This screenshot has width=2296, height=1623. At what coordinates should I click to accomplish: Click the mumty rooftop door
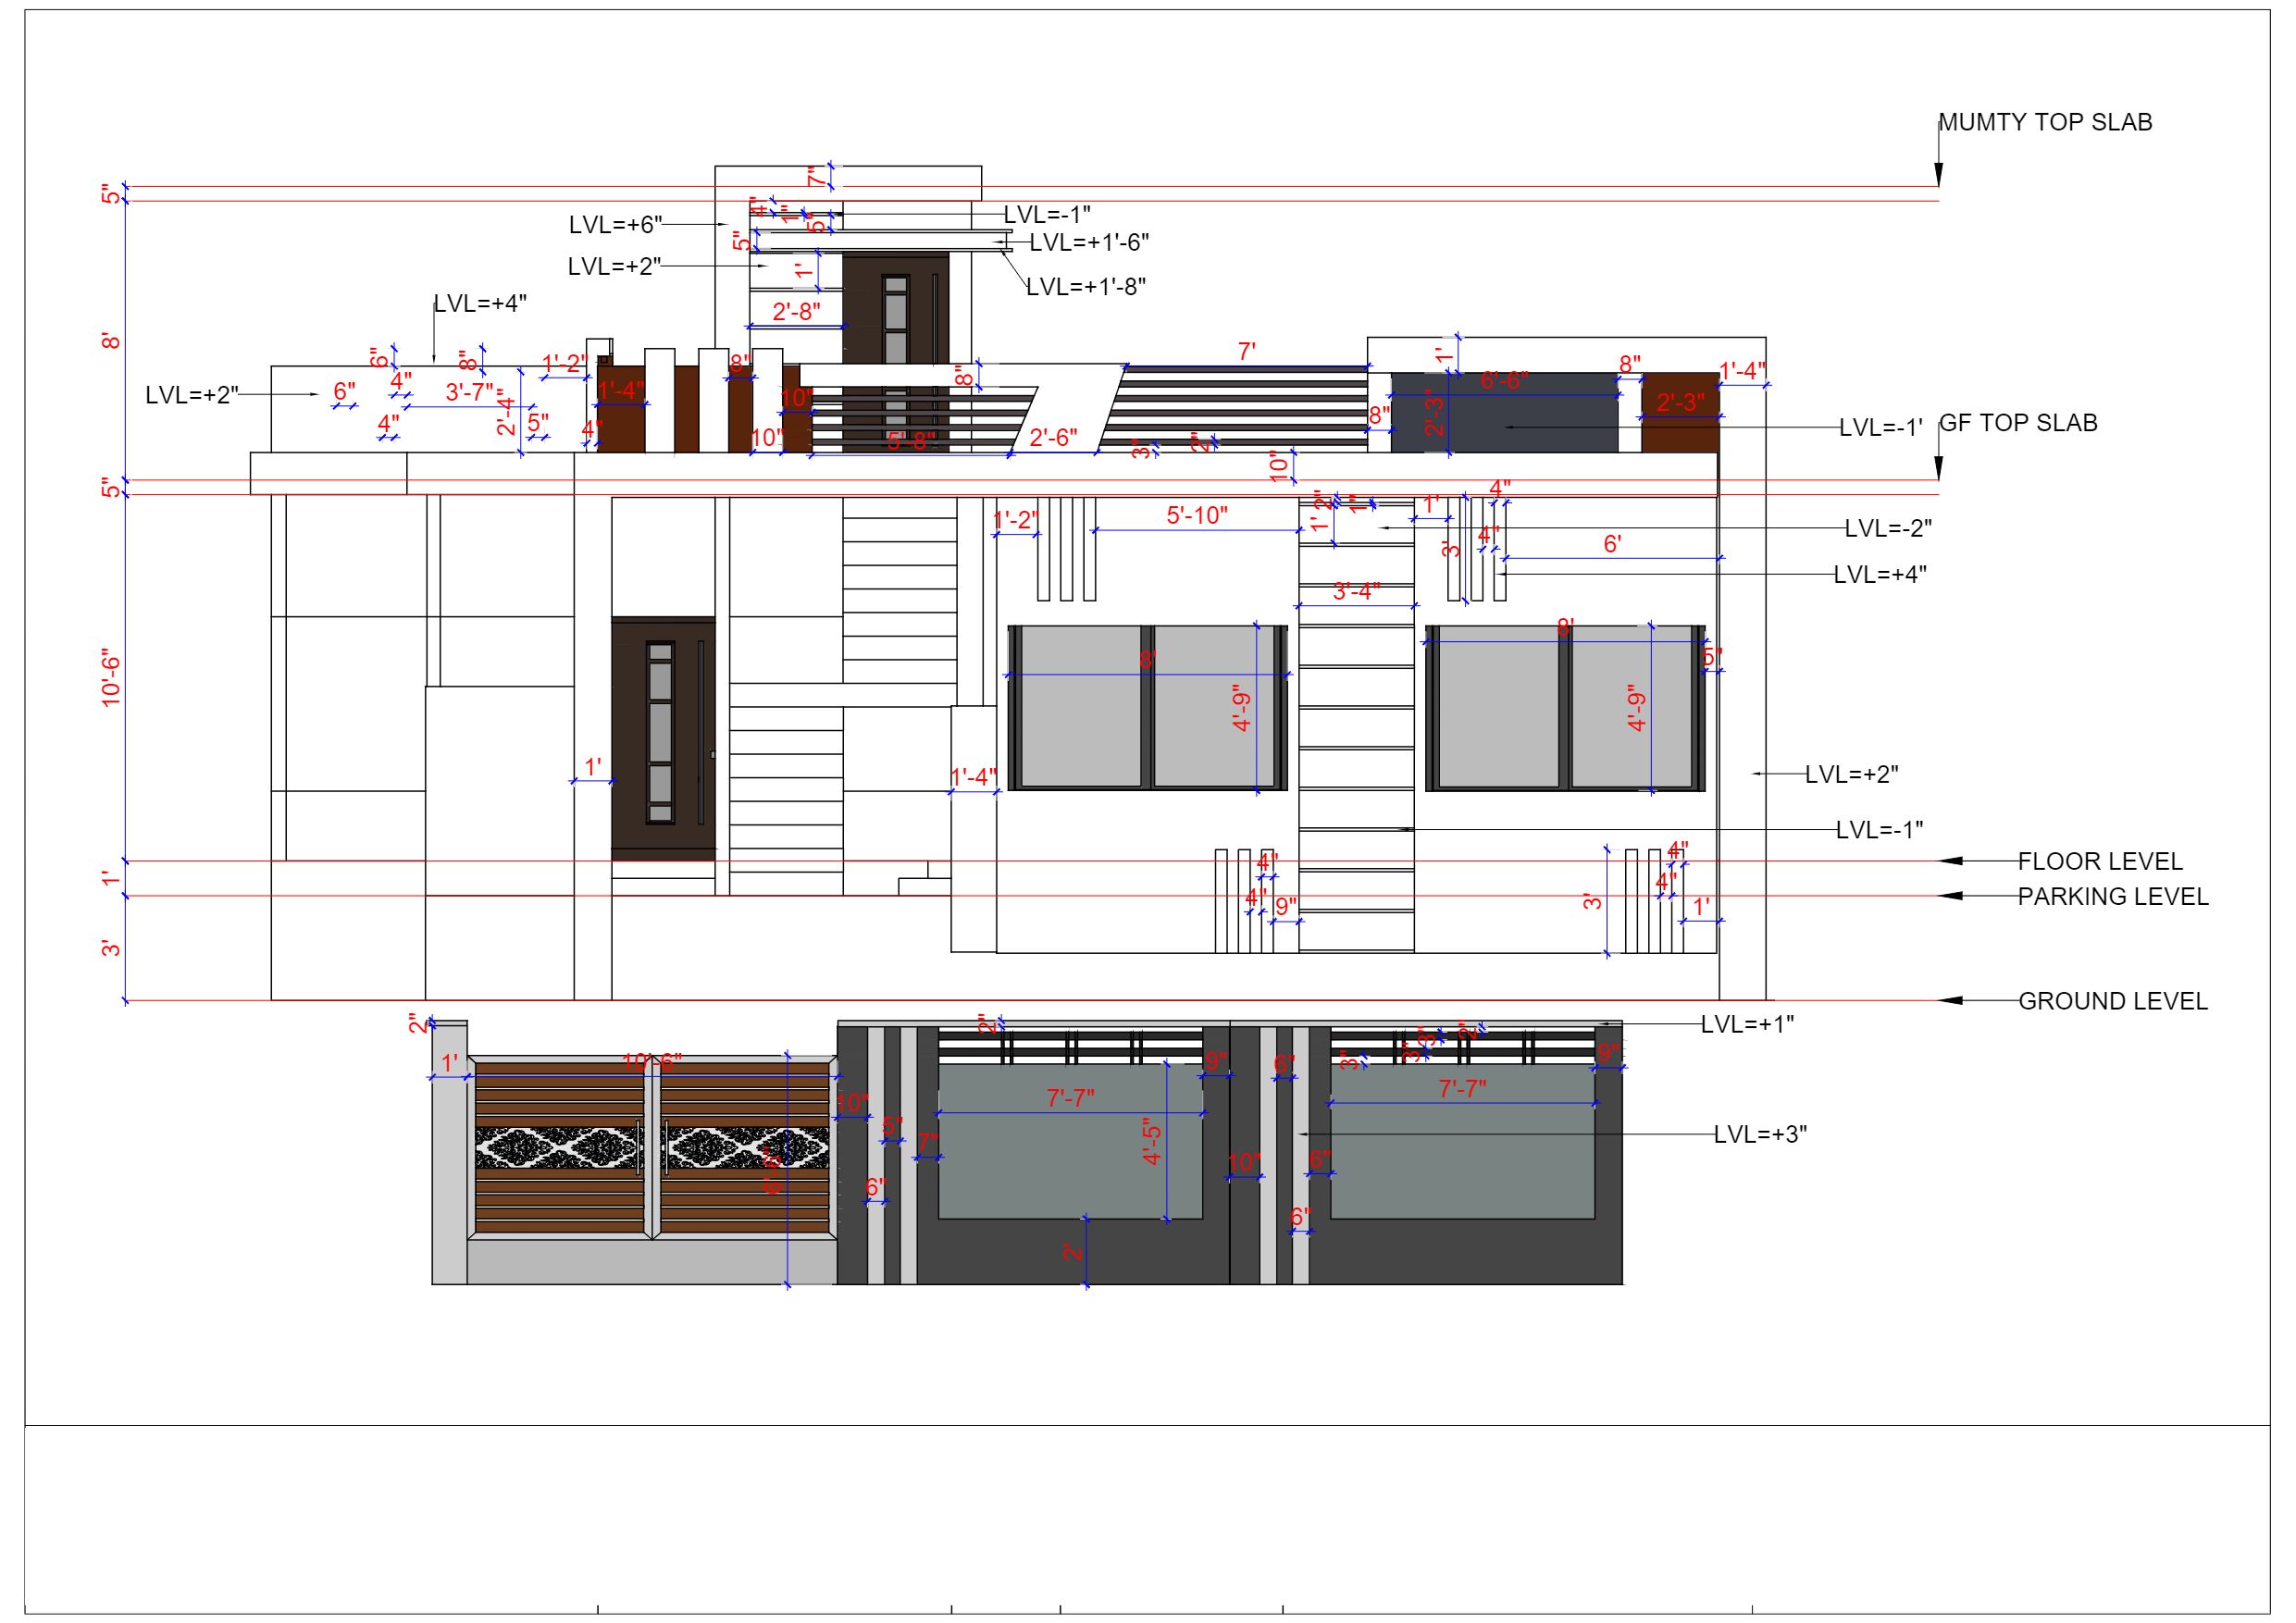(895, 352)
